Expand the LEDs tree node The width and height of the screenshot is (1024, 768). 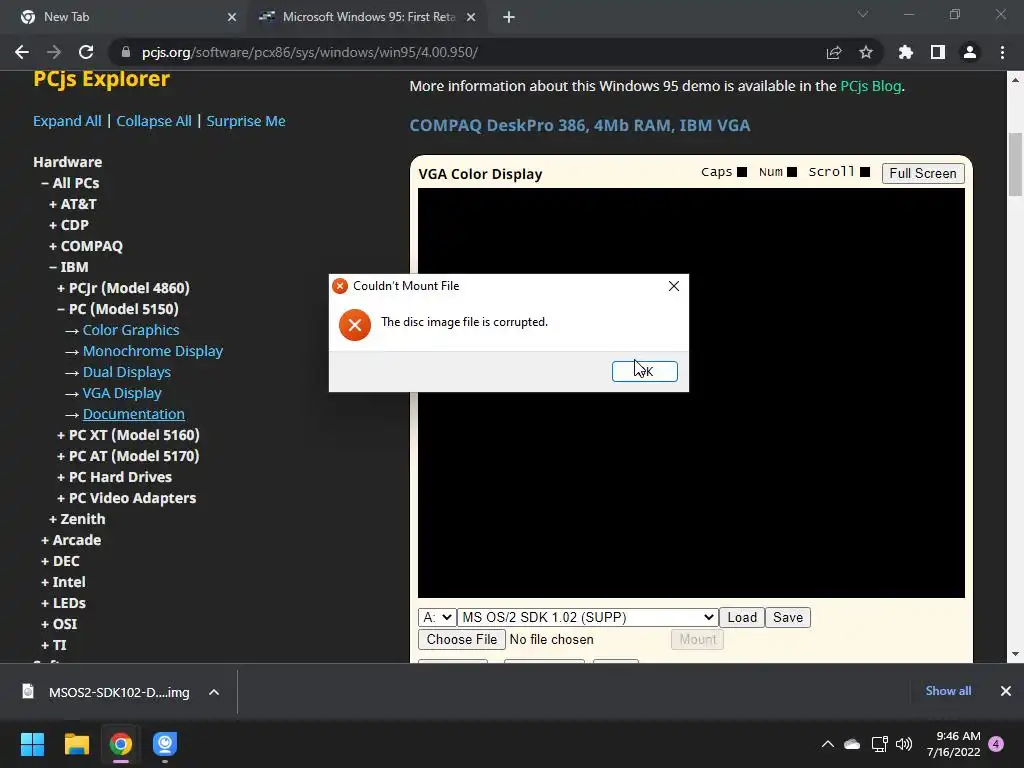coord(63,603)
